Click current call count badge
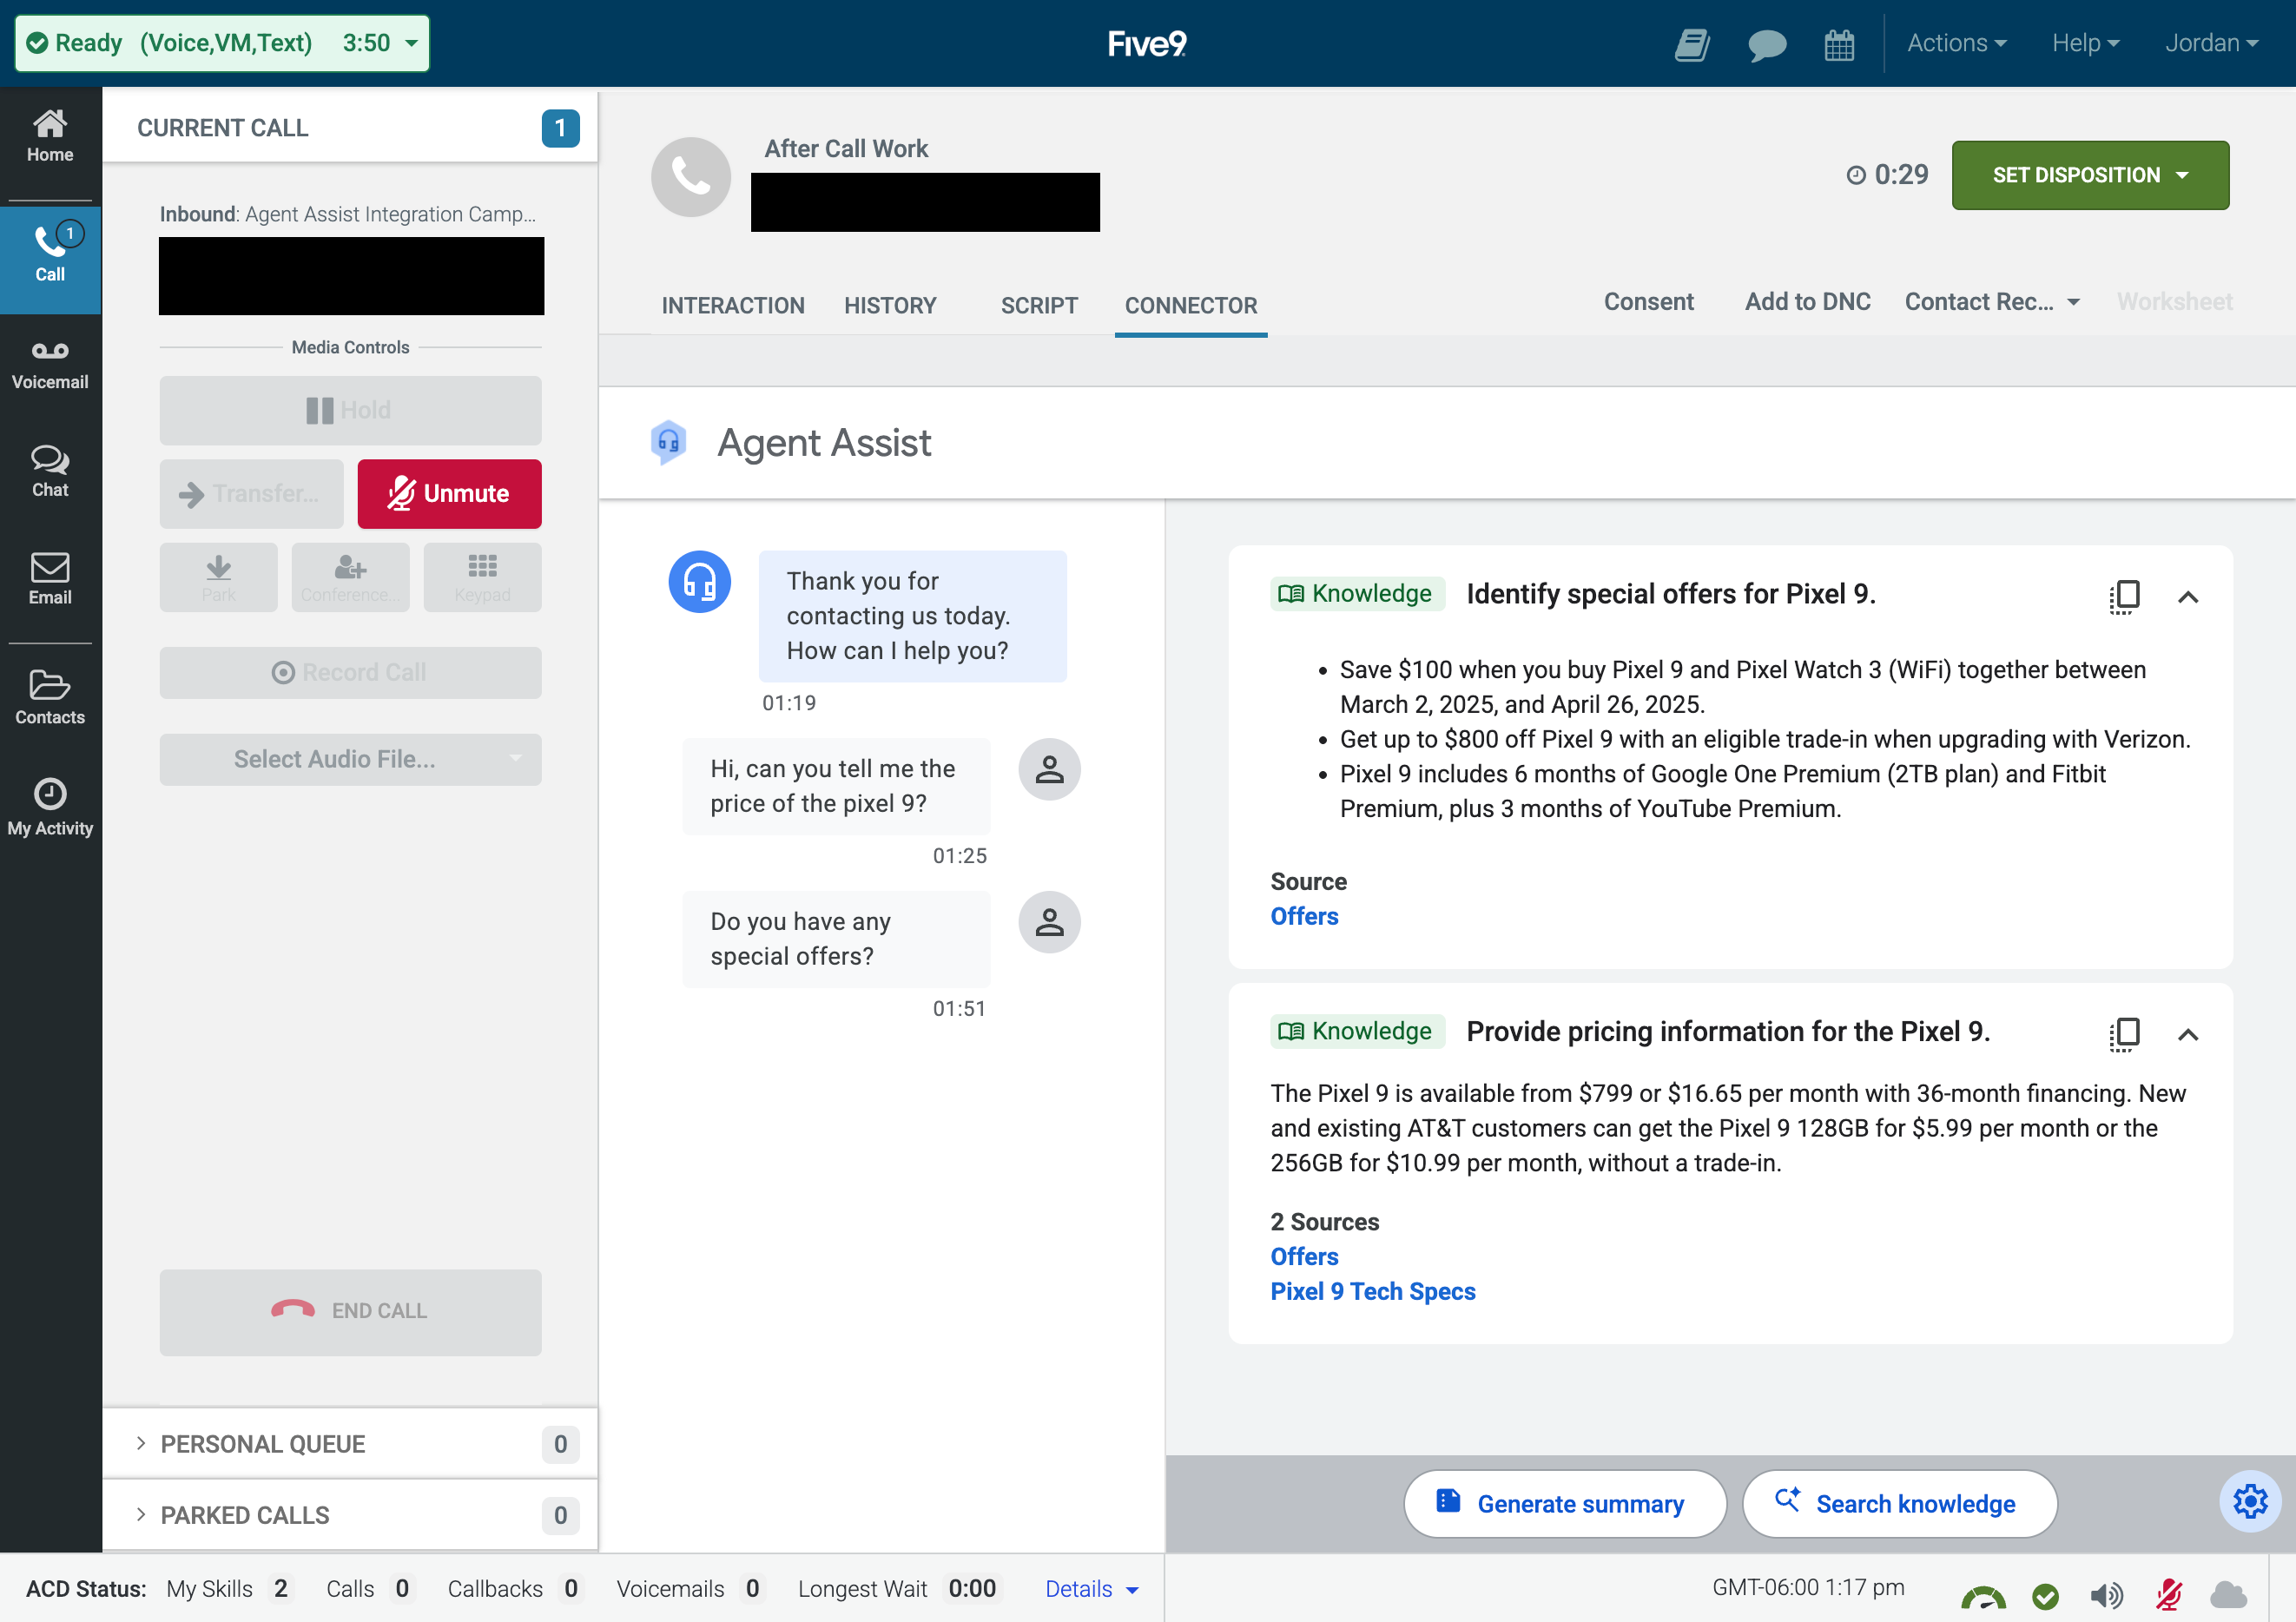Image resolution: width=2296 pixels, height=1622 pixels. (x=560, y=128)
